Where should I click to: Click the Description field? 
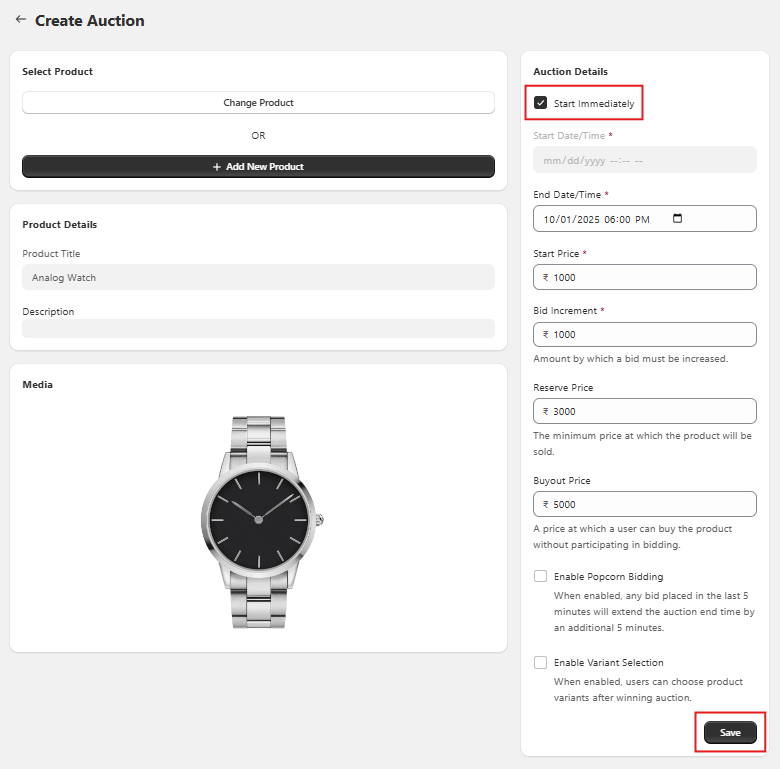(x=258, y=328)
